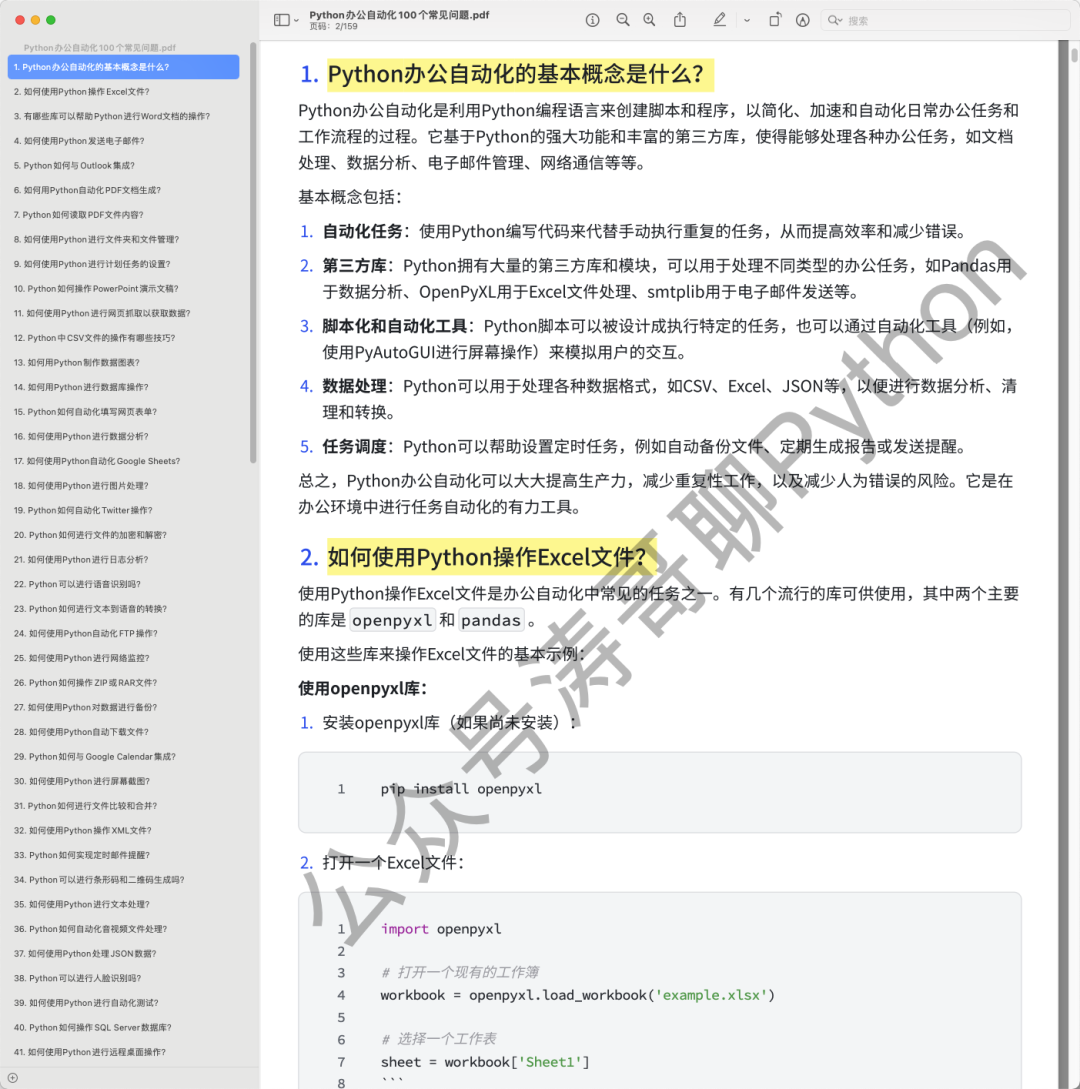Select item 23 文本到语音的转换
Viewport: 1080px width, 1089px height.
(124, 609)
